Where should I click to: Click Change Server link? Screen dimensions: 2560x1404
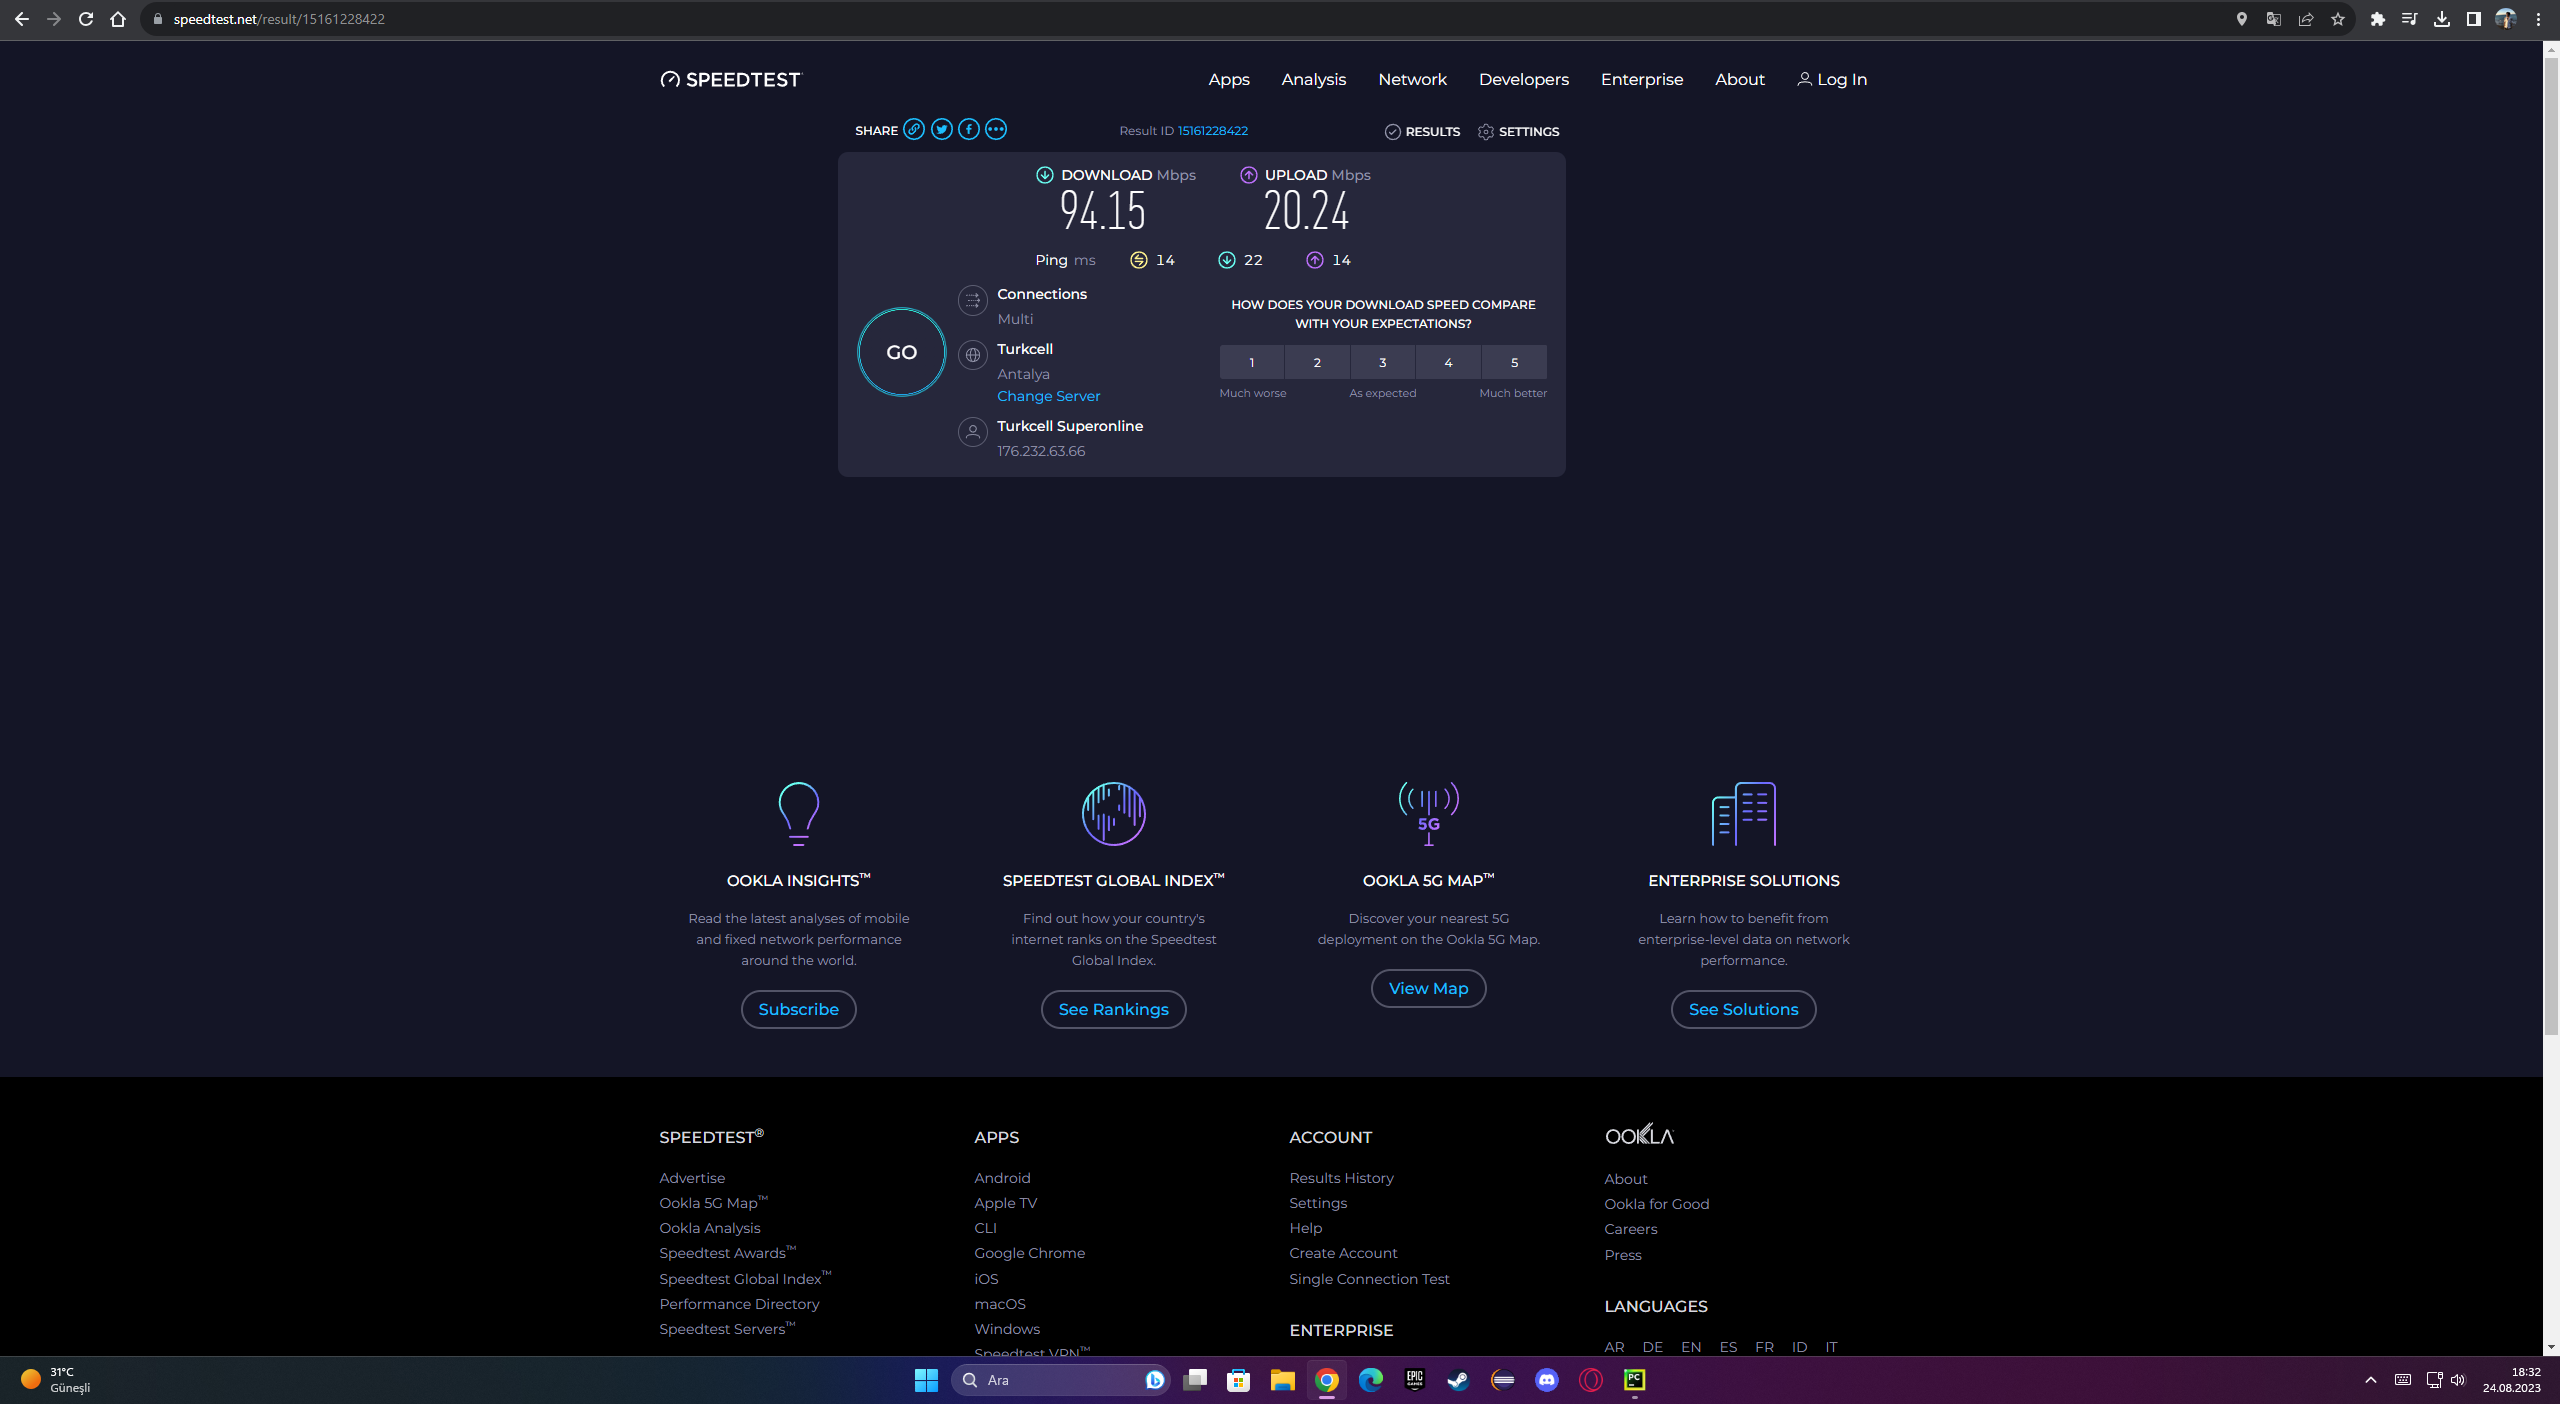pos(1048,396)
